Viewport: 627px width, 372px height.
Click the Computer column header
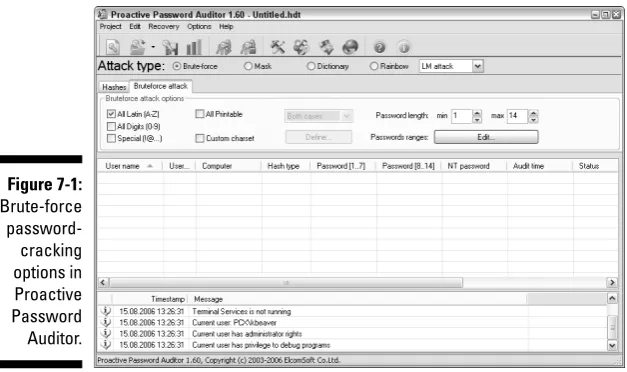(228, 166)
